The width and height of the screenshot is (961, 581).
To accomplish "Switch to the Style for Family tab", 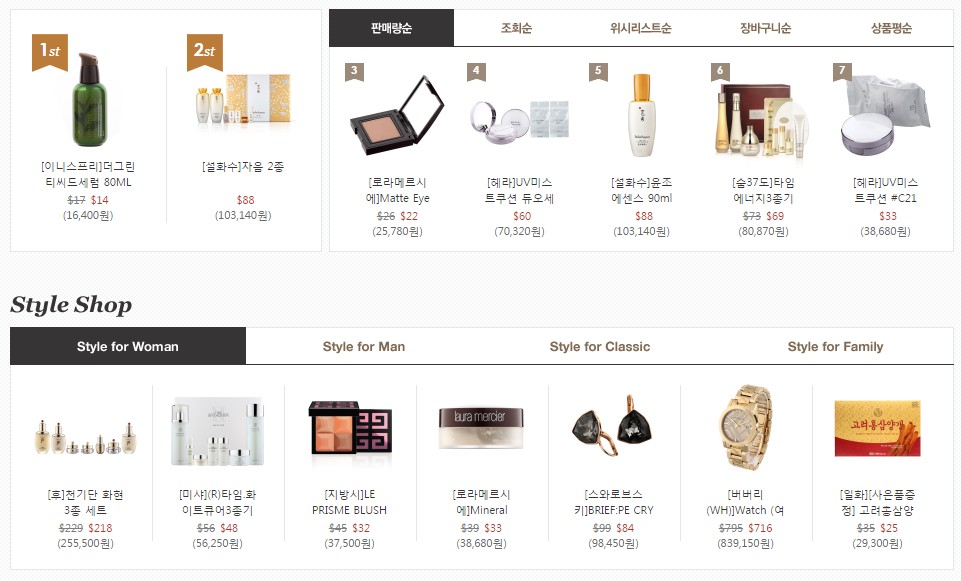I will click(x=835, y=346).
